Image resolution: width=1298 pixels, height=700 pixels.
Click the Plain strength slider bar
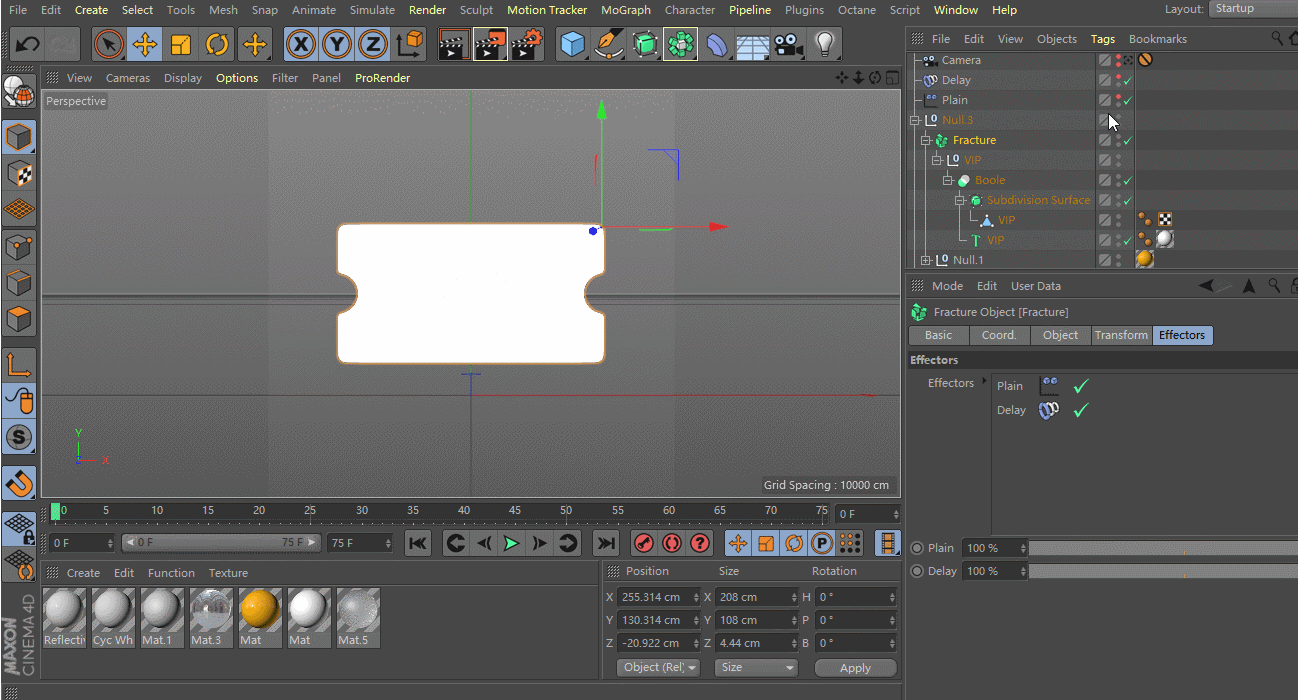pos(1160,548)
